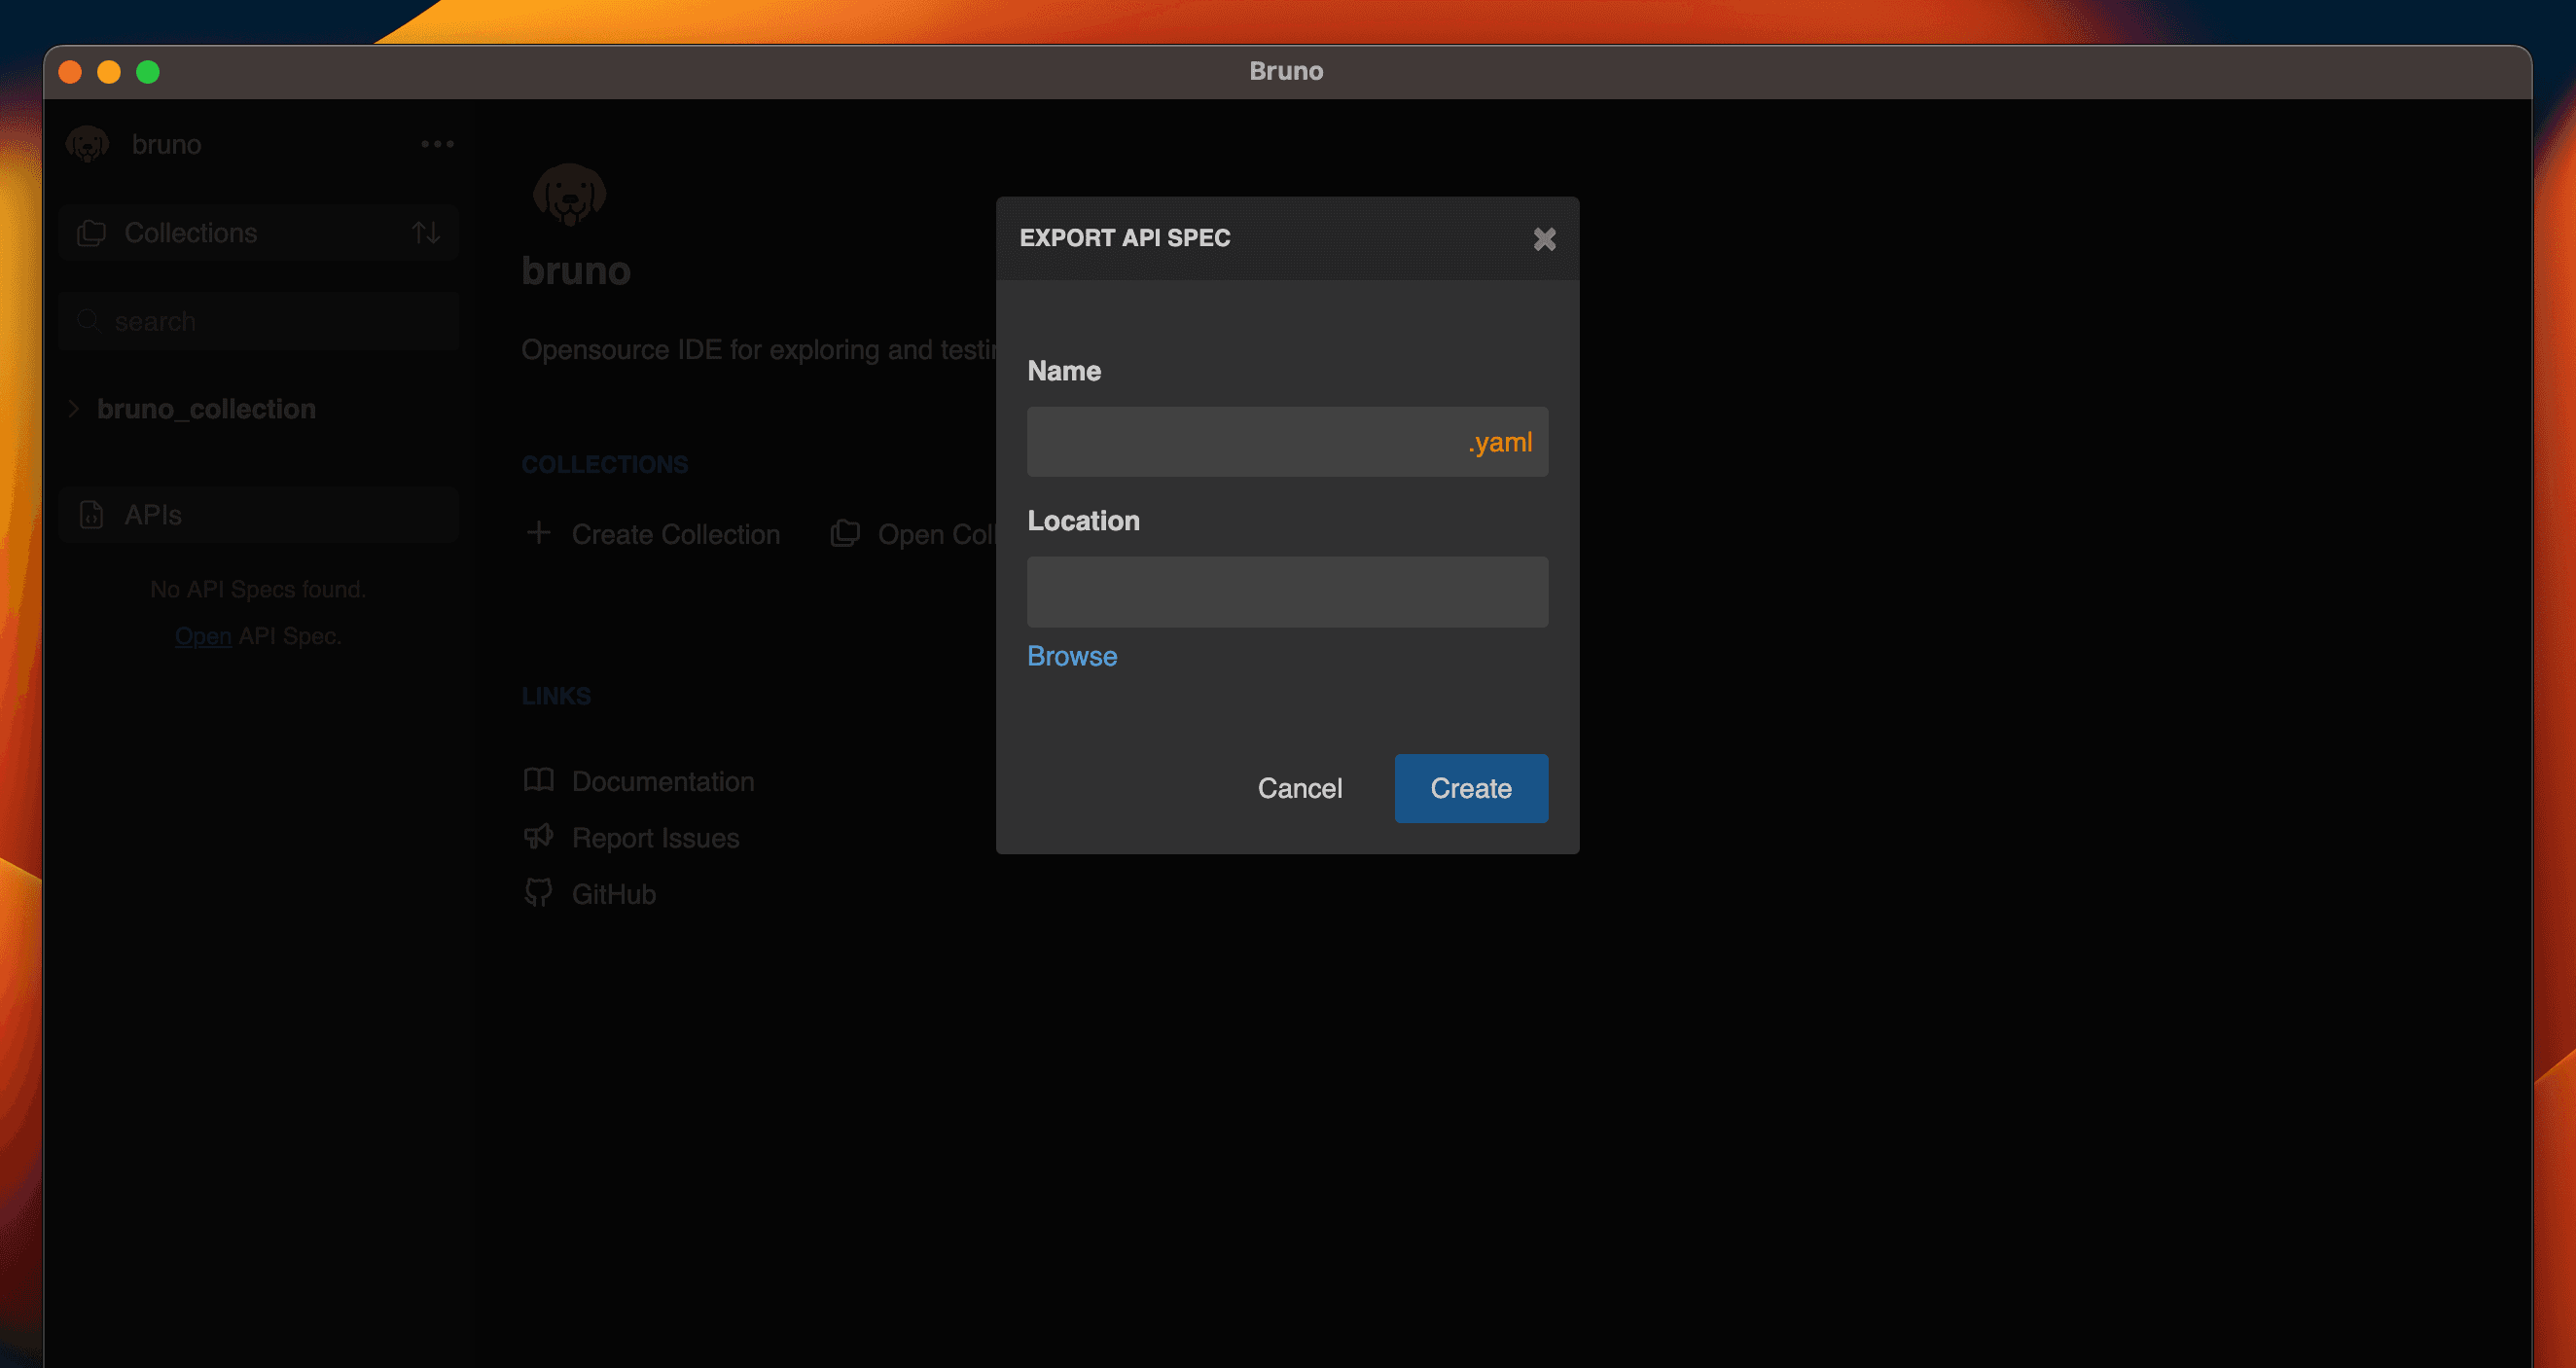This screenshot has height=1368, width=2576.
Task: Select the APIs section header
Action: coord(258,515)
